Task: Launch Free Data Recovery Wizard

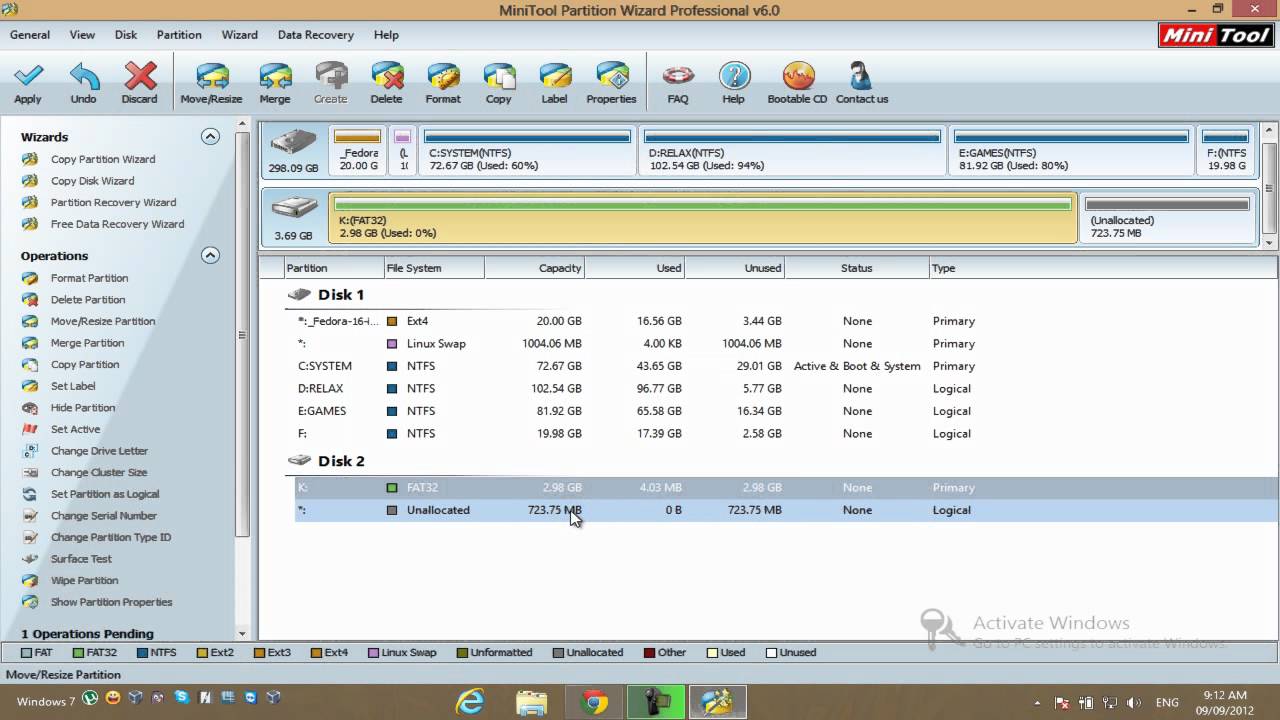Action: (117, 224)
